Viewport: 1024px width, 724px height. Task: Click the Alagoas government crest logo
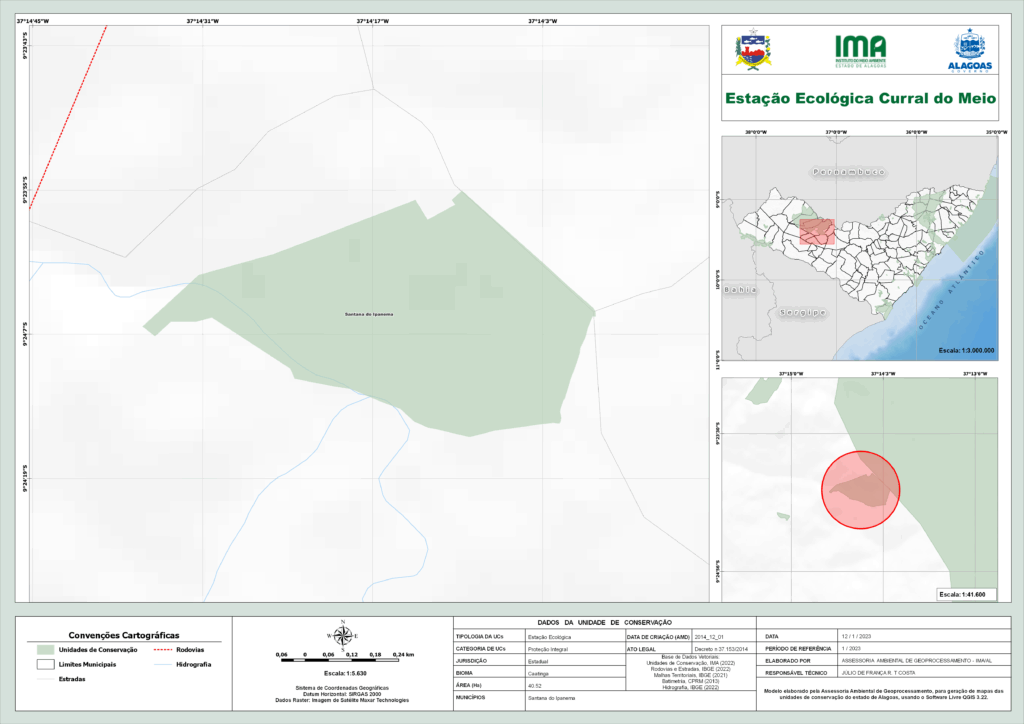pyautogui.click(x=968, y=49)
